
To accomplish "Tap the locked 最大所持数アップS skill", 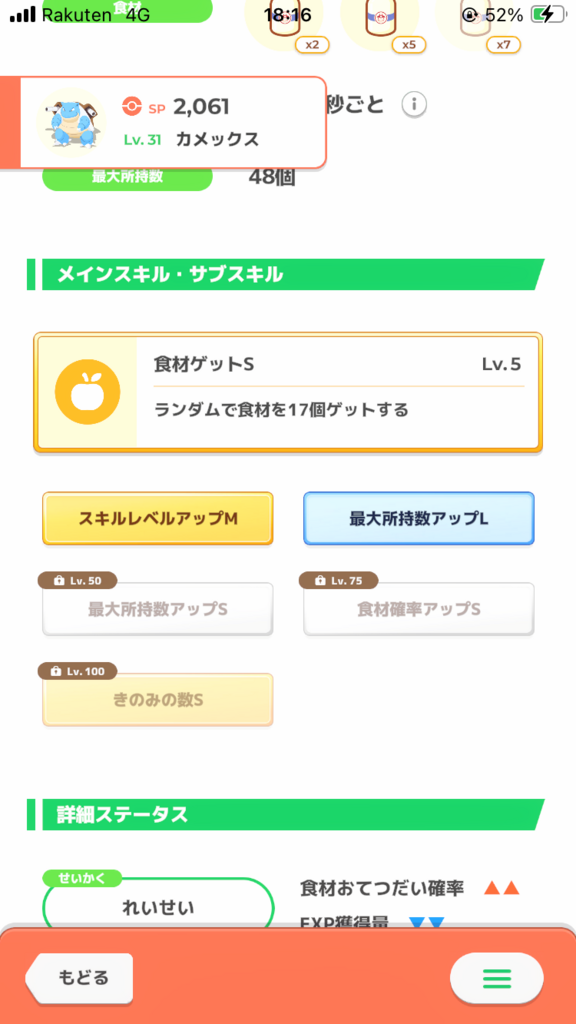I will (157, 609).
